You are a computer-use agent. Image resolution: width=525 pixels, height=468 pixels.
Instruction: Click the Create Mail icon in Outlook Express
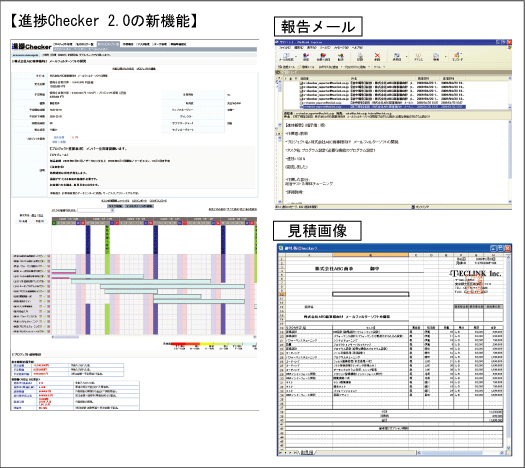coord(285,57)
